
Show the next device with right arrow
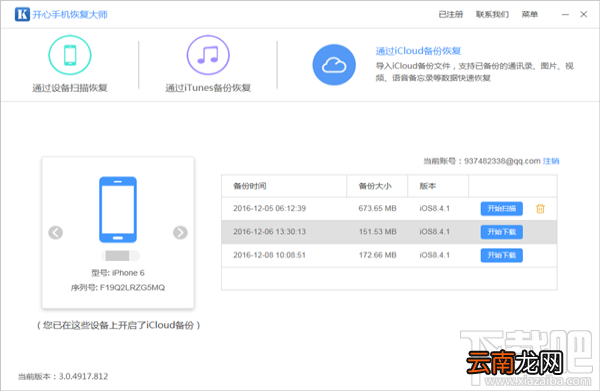click(x=180, y=232)
